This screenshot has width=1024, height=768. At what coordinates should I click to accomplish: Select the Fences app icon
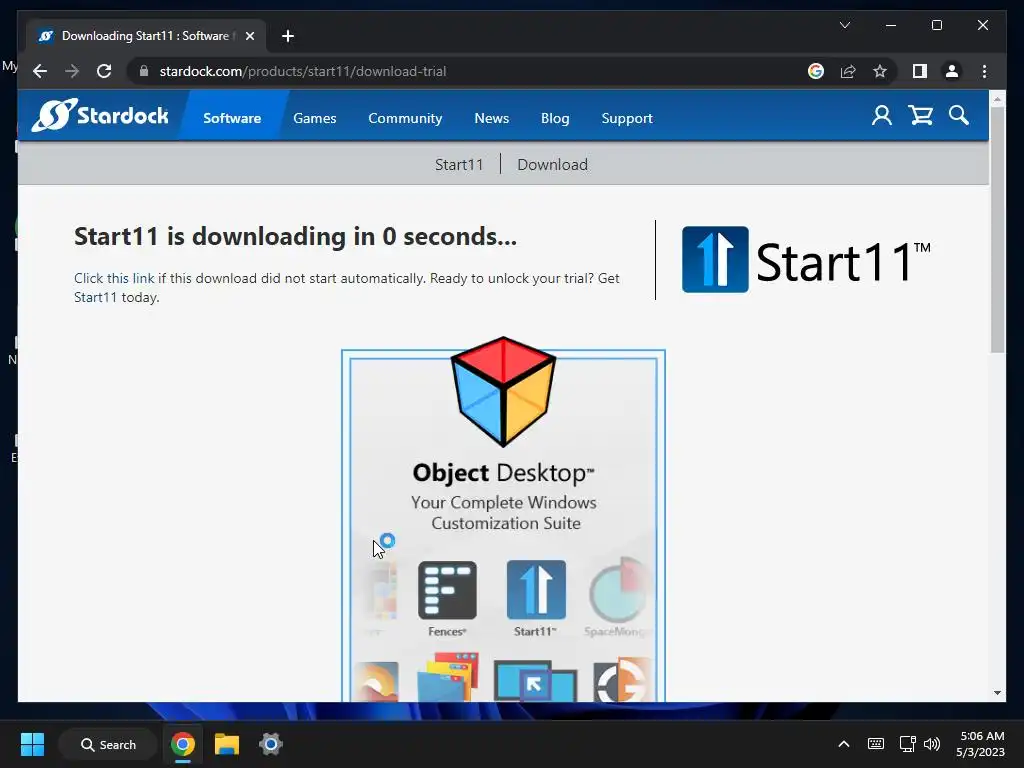[447, 590]
